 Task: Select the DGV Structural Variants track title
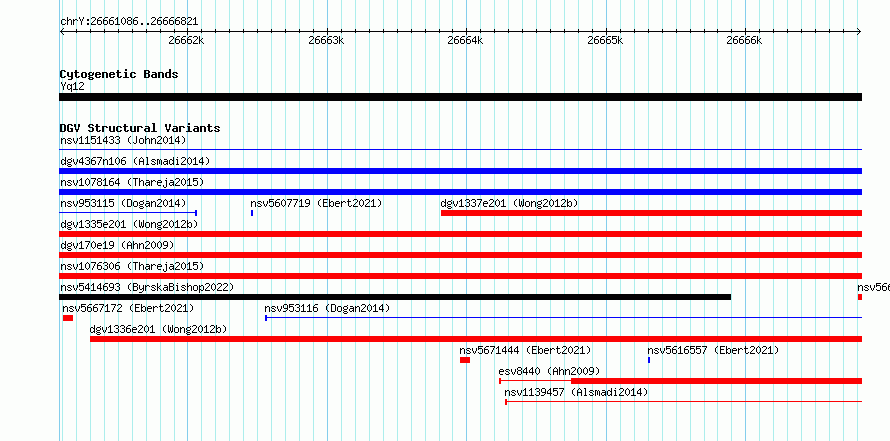(140, 128)
